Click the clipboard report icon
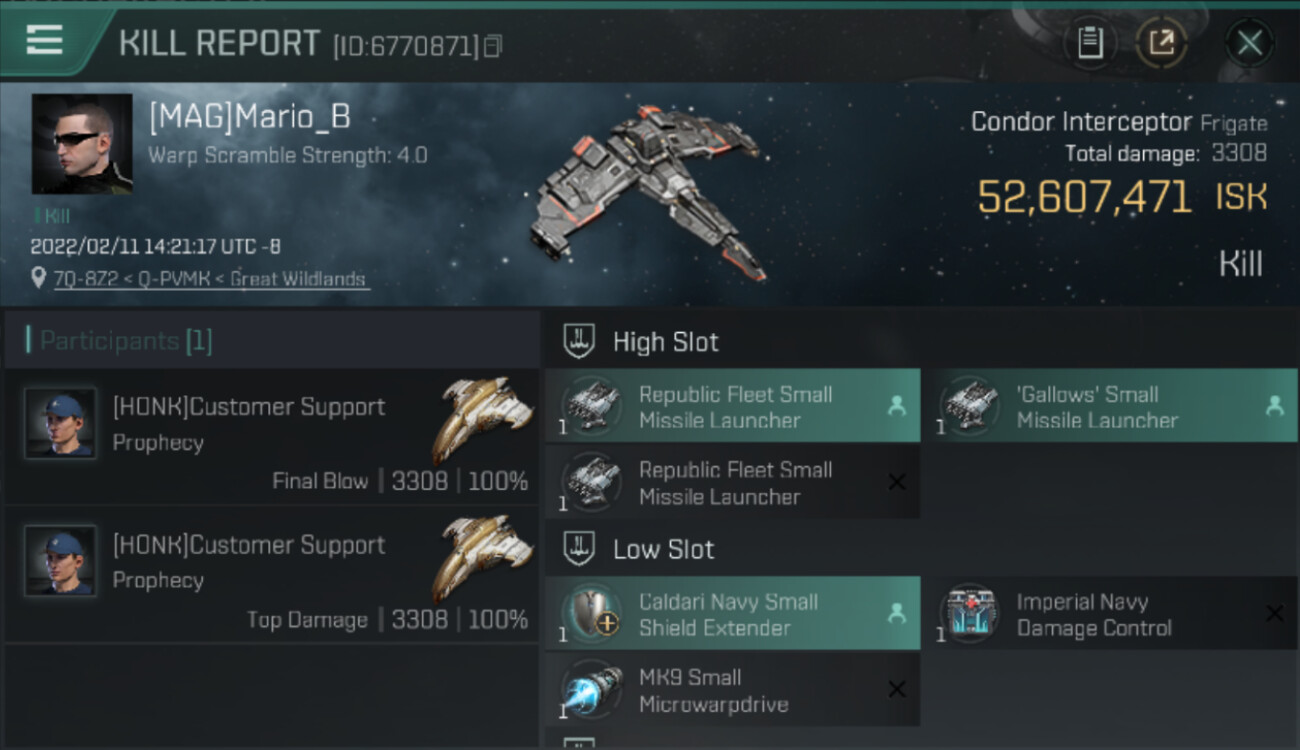Viewport: 1300px width, 750px height. [x=1090, y=43]
